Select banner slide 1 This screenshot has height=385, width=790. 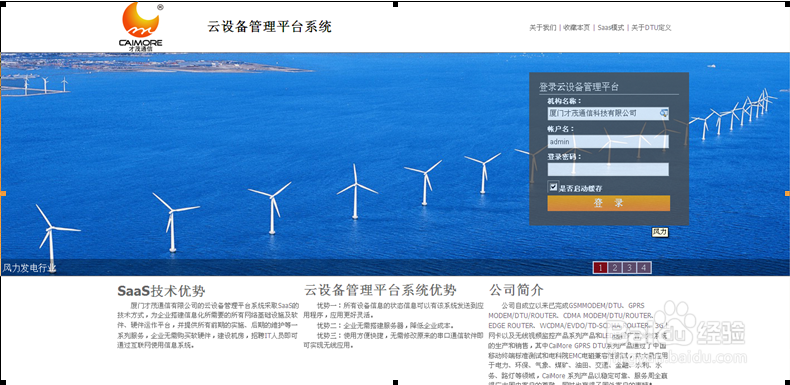(601, 268)
